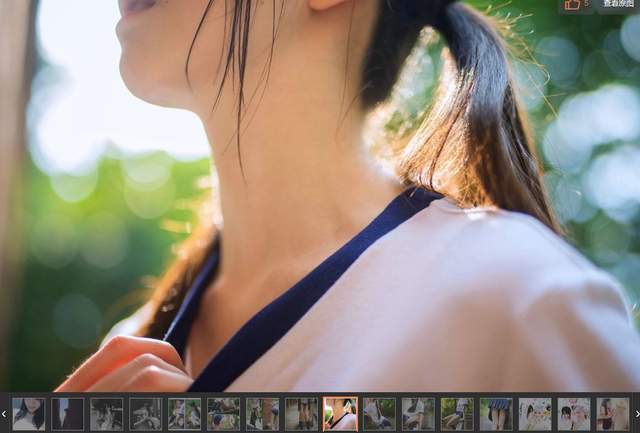Select the fourth thumbnail from the right

click(496, 413)
